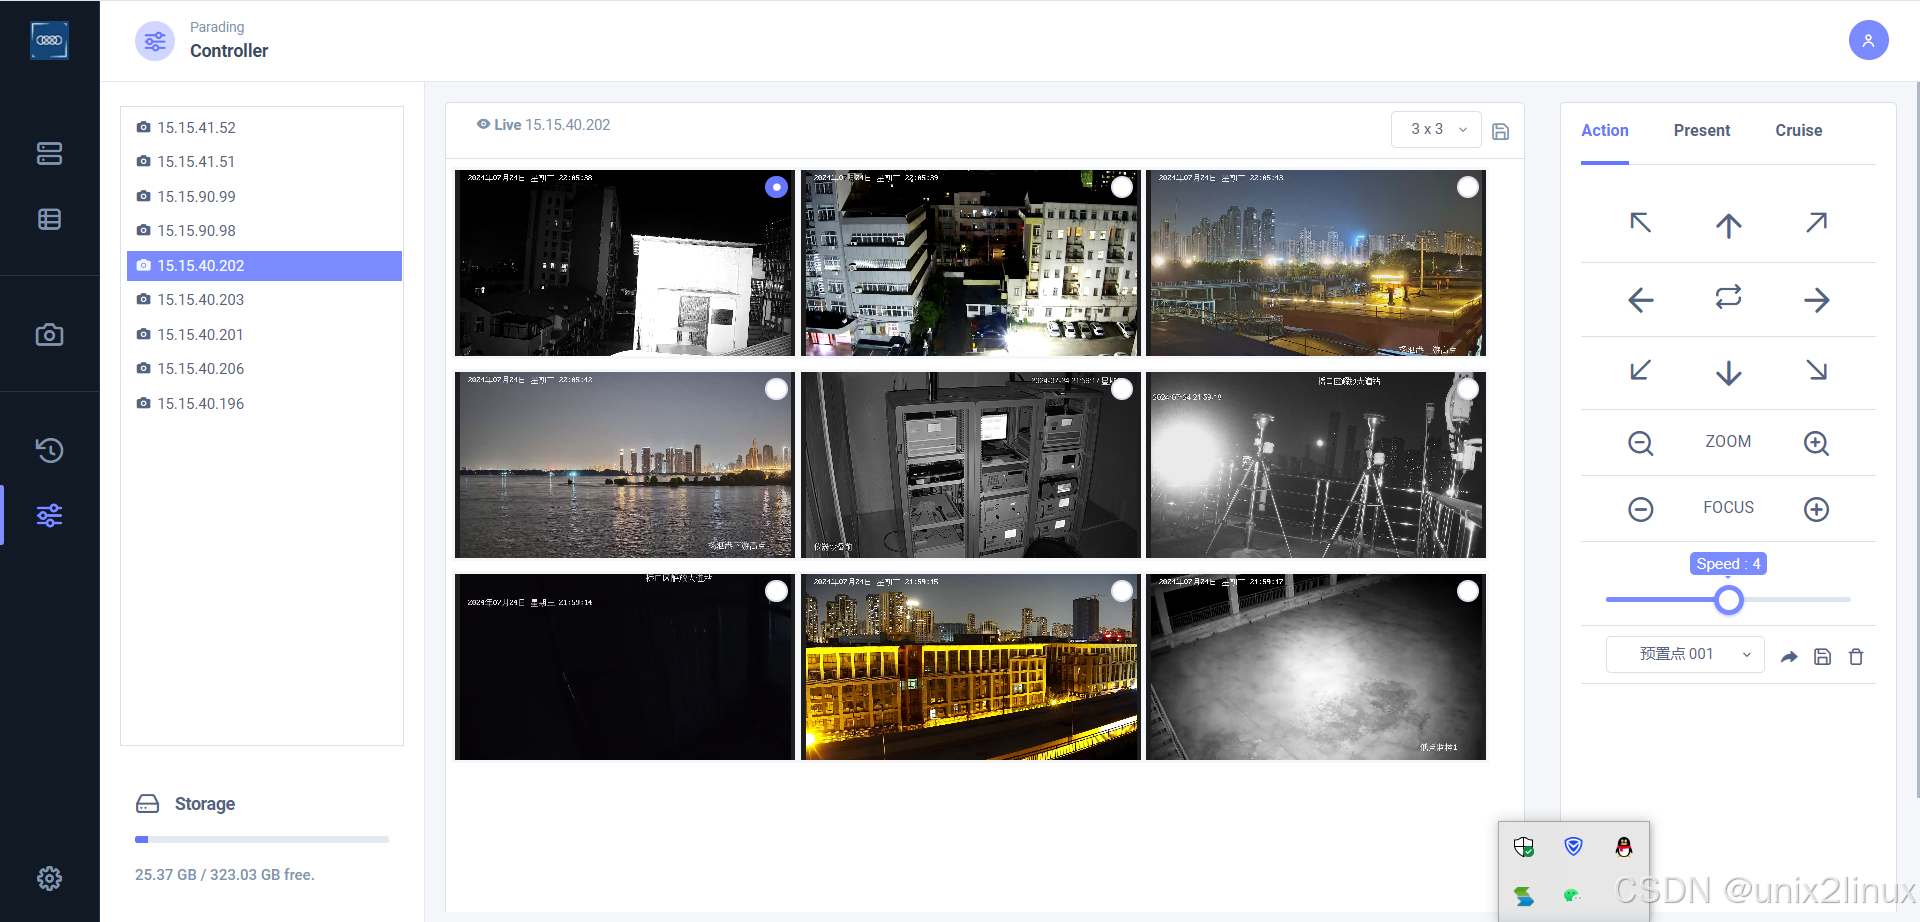Select the radio on the bottom-right rooftop tile
This screenshot has width=1920, height=922.
click(x=1467, y=591)
